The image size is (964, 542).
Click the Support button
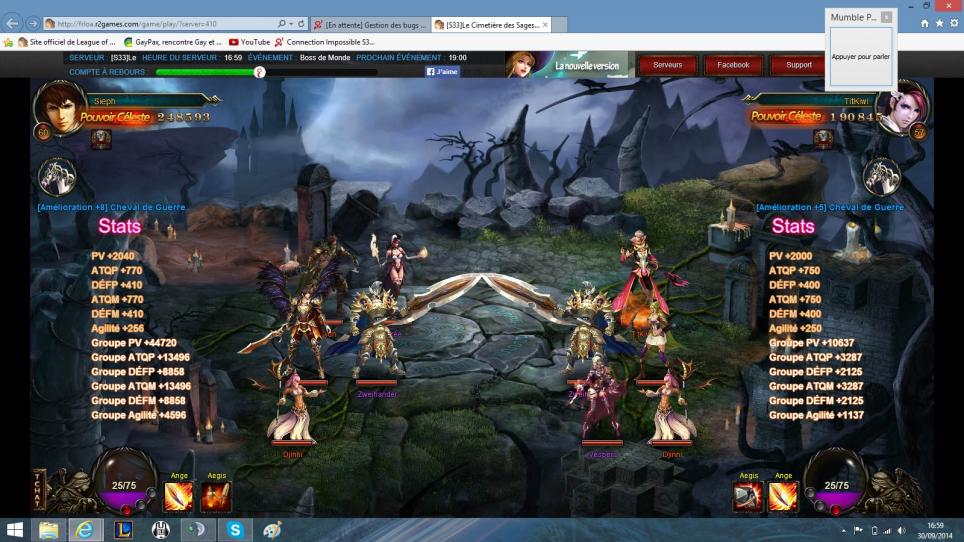coord(799,65)
